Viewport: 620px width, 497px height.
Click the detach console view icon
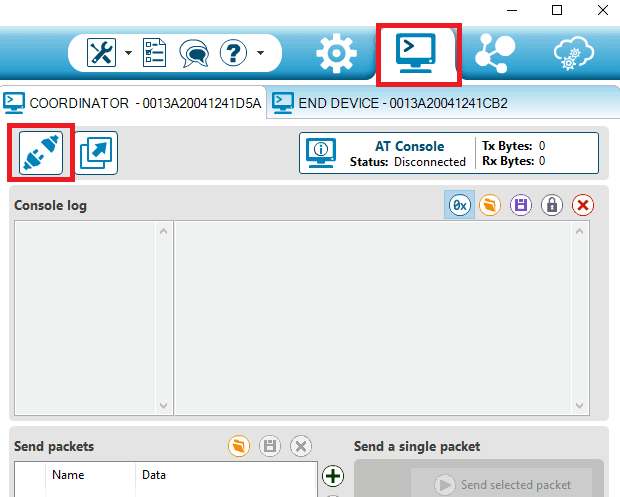point(97,153)
